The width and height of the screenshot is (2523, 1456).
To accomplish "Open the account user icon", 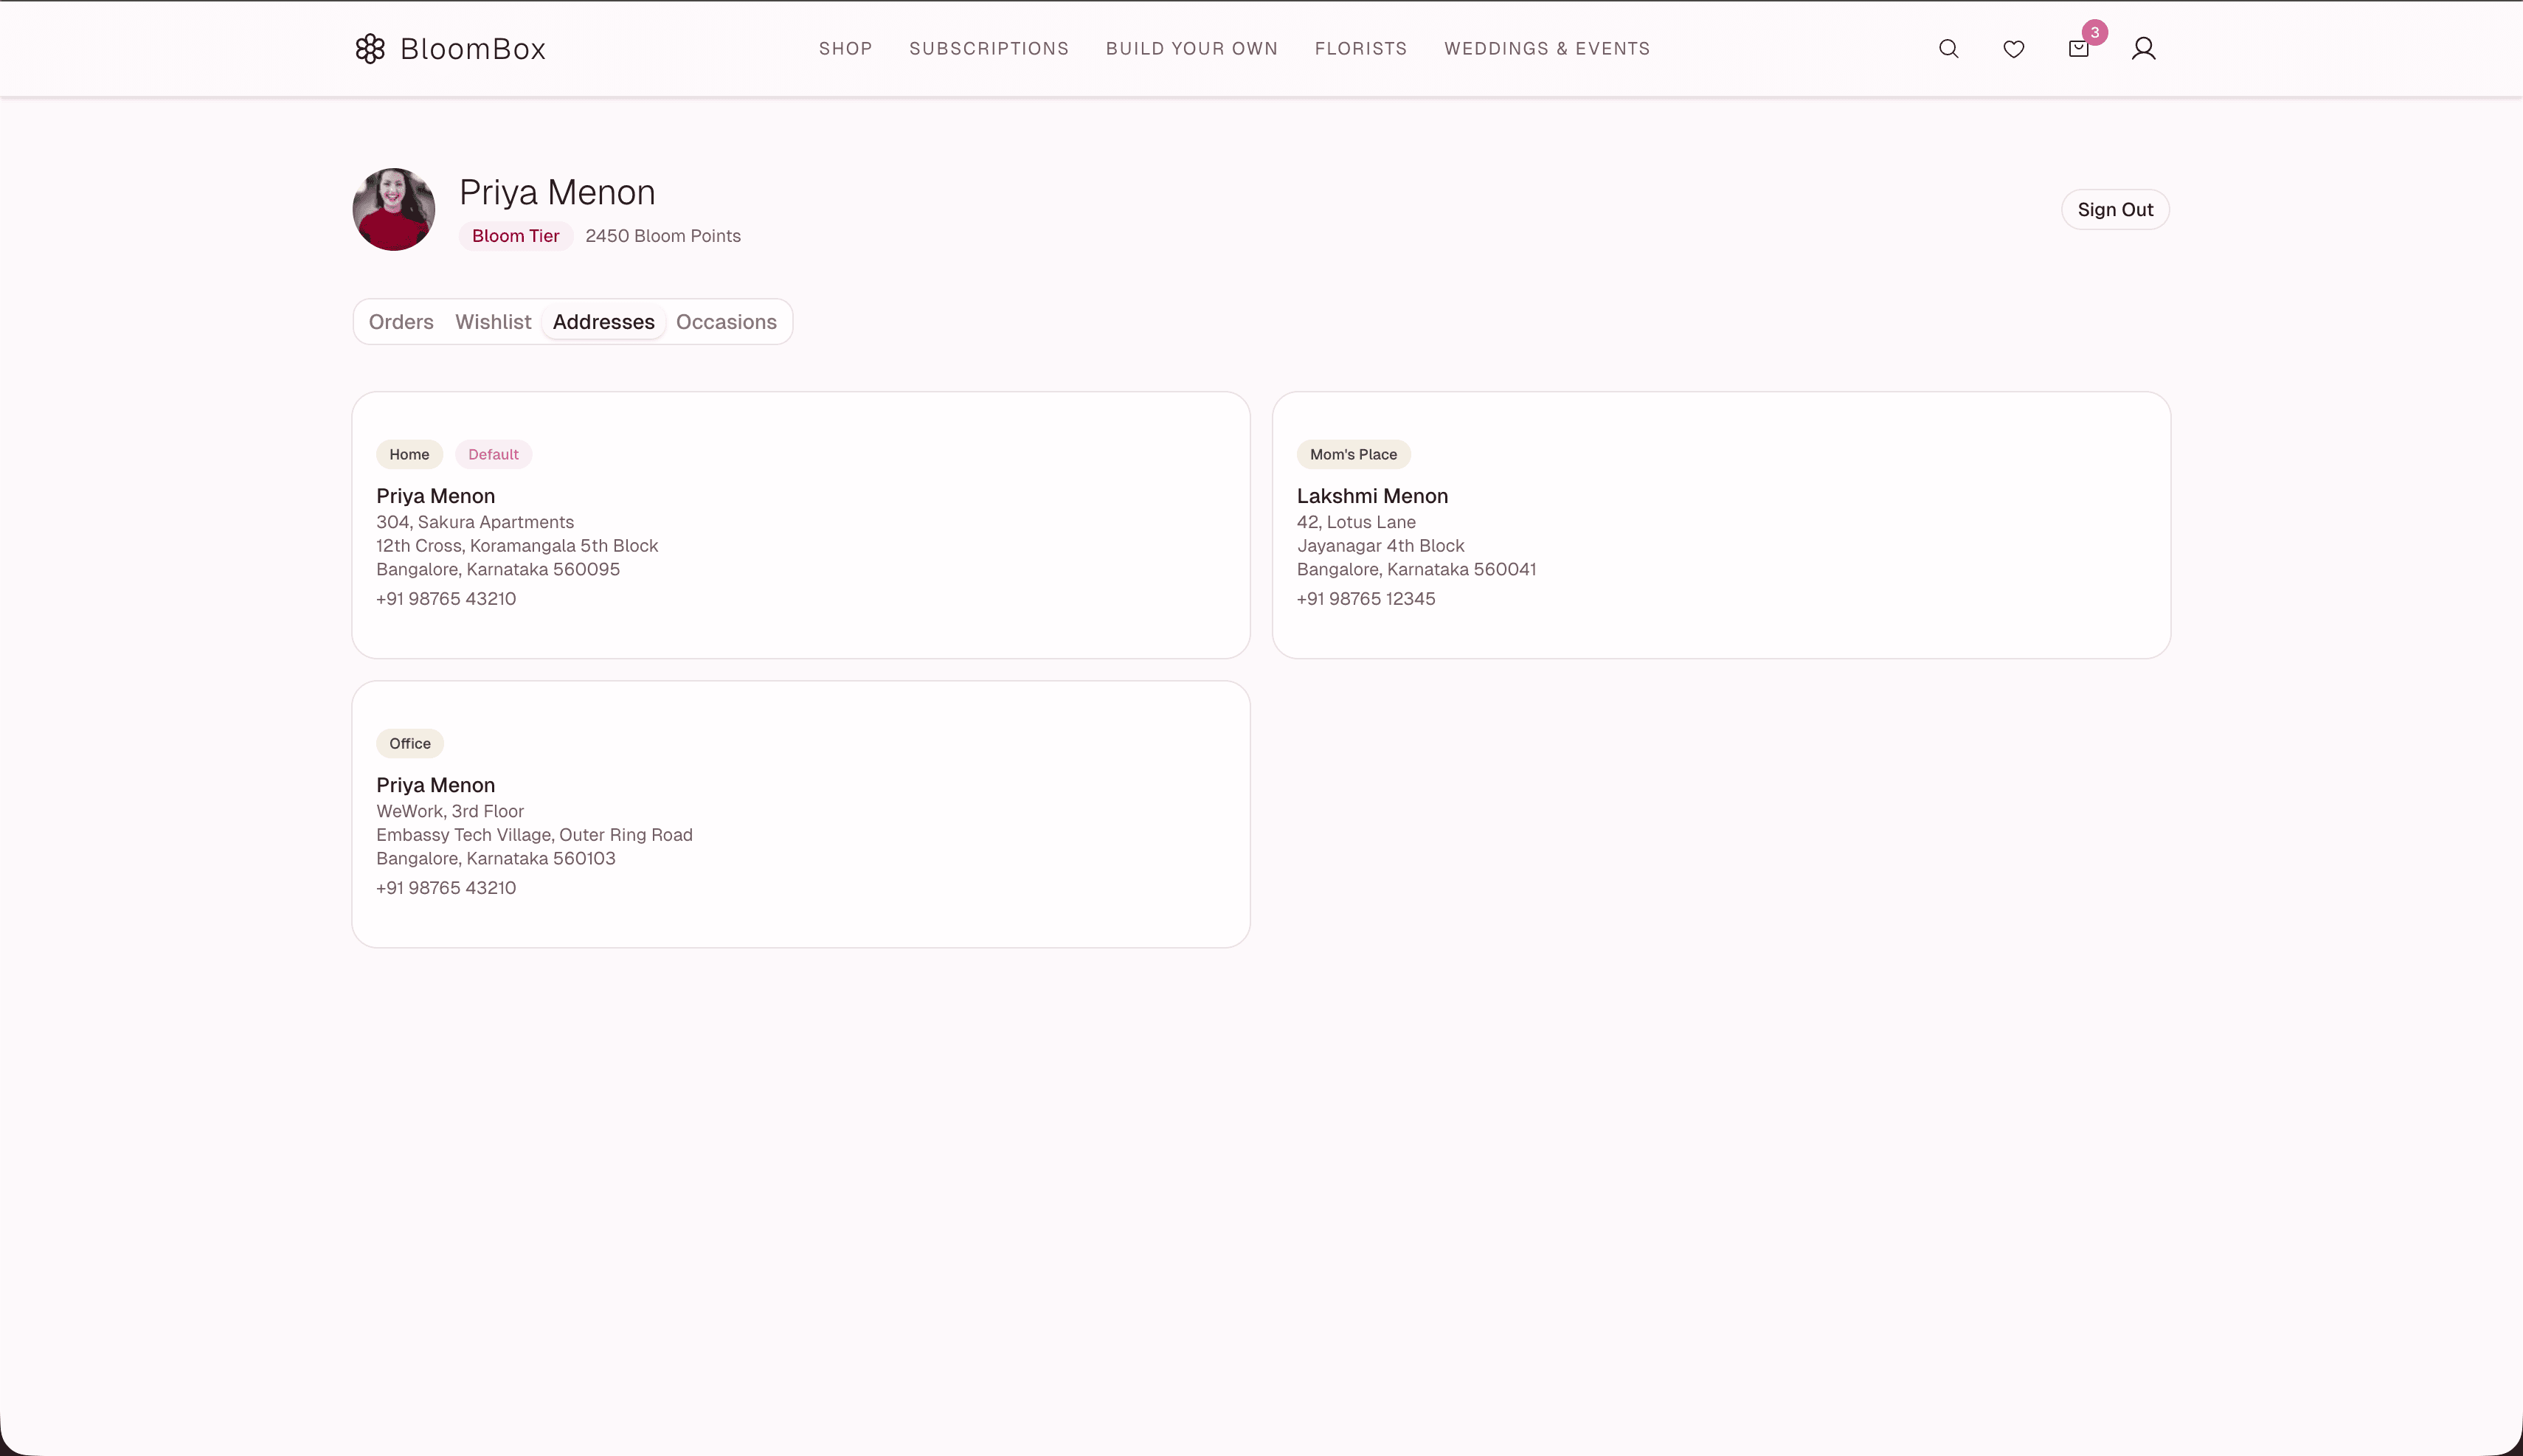I will tap(2144, 48).
